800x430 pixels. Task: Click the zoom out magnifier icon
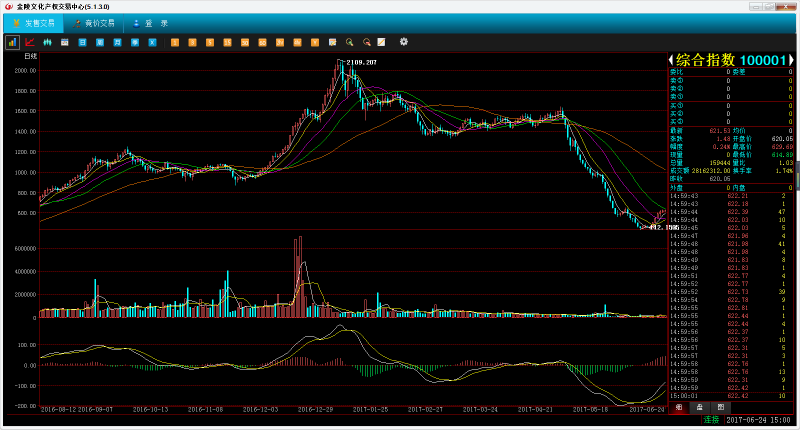(367, 42)
